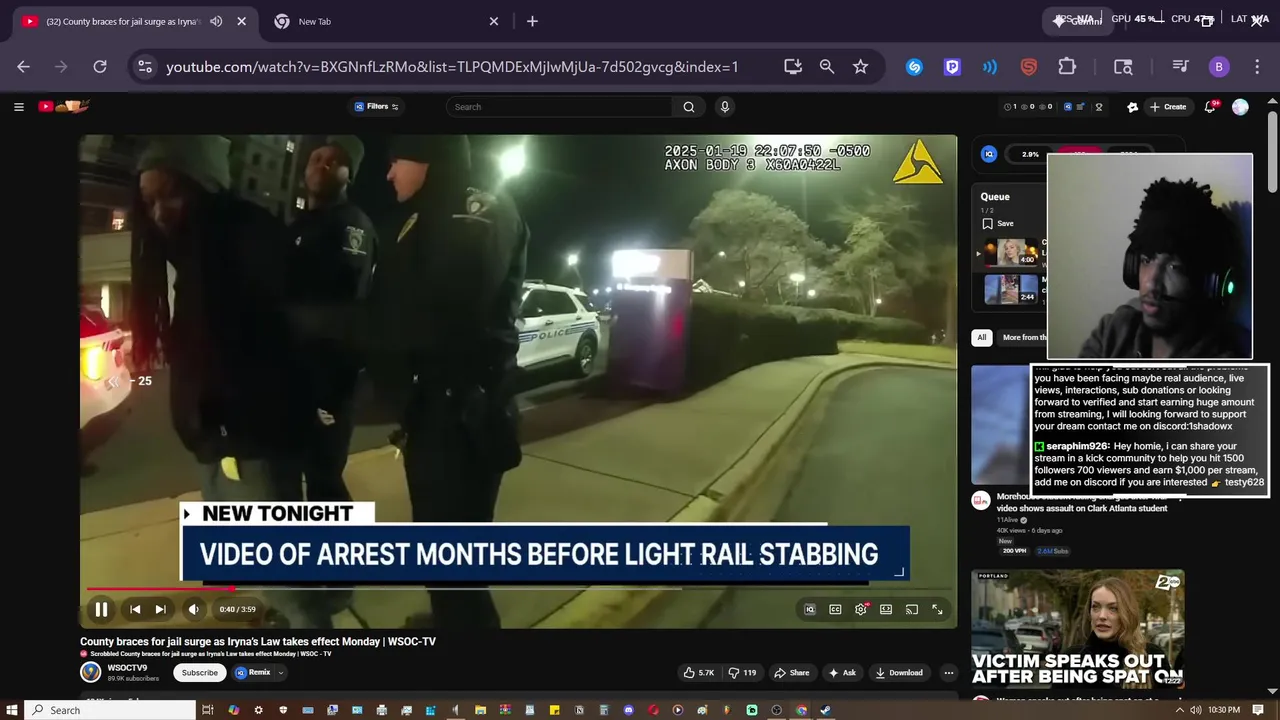Share this video
The height and width of the screenshot is (720, 1280).
click(792, 672)
